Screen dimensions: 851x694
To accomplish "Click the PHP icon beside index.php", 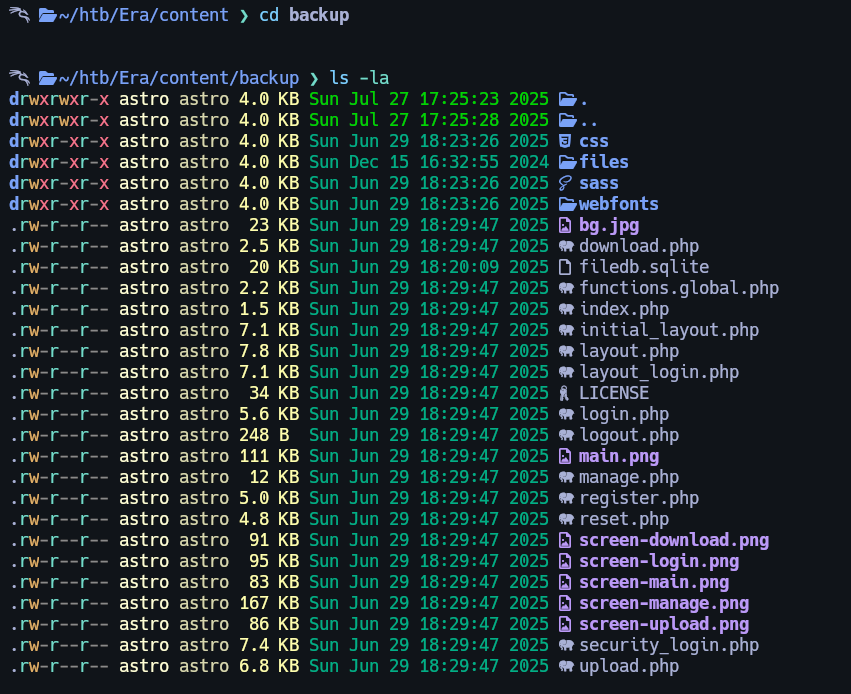I will (566, 310).
